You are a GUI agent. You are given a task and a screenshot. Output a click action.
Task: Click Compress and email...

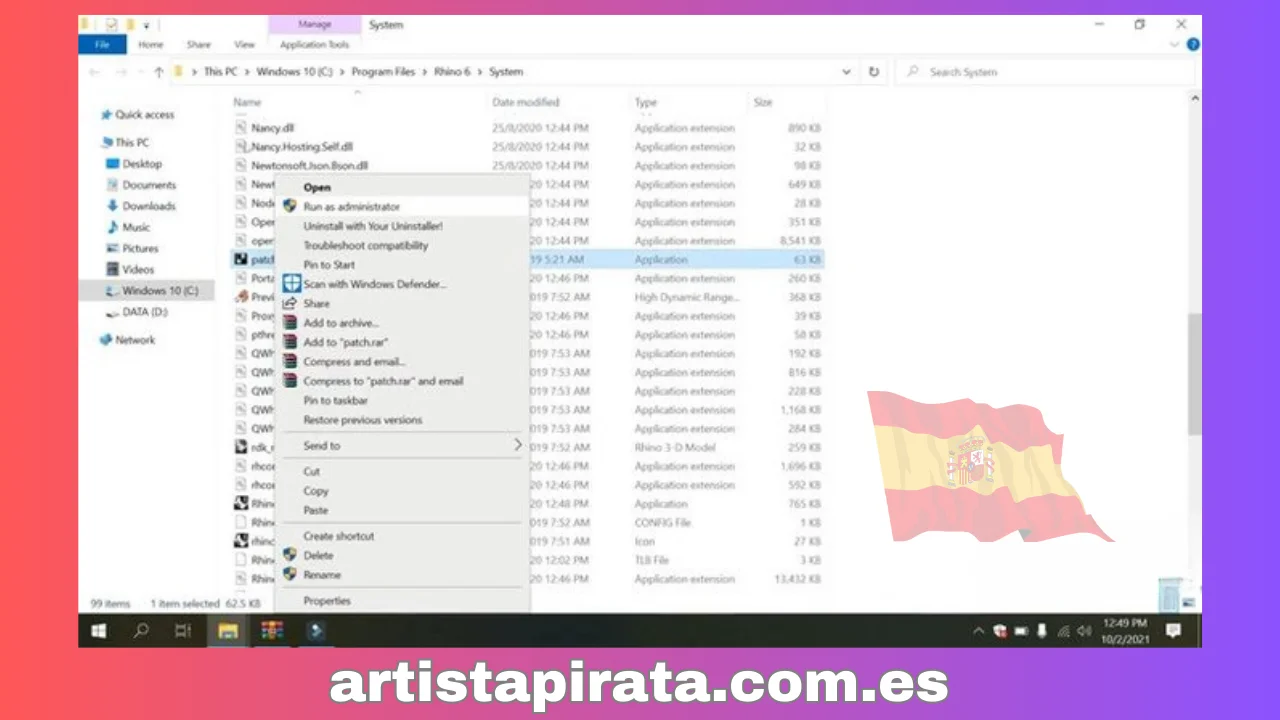coord(355,362)
